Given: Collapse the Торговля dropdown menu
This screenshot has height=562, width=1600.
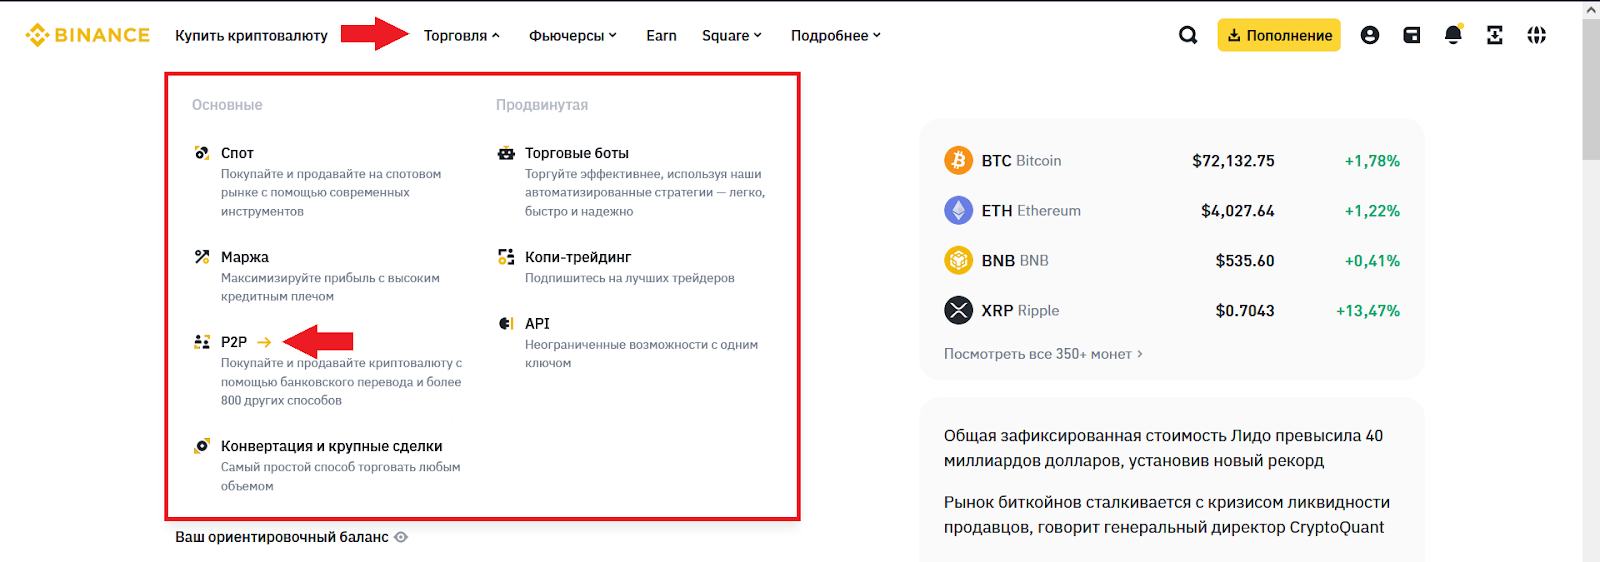Looking at the screenshot, I should [461, 35].
